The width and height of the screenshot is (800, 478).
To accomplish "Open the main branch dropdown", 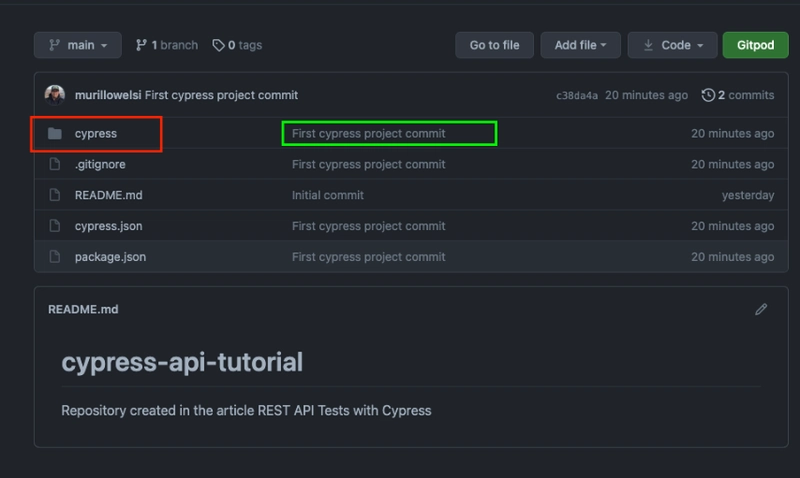I will (x=78, y=45).
